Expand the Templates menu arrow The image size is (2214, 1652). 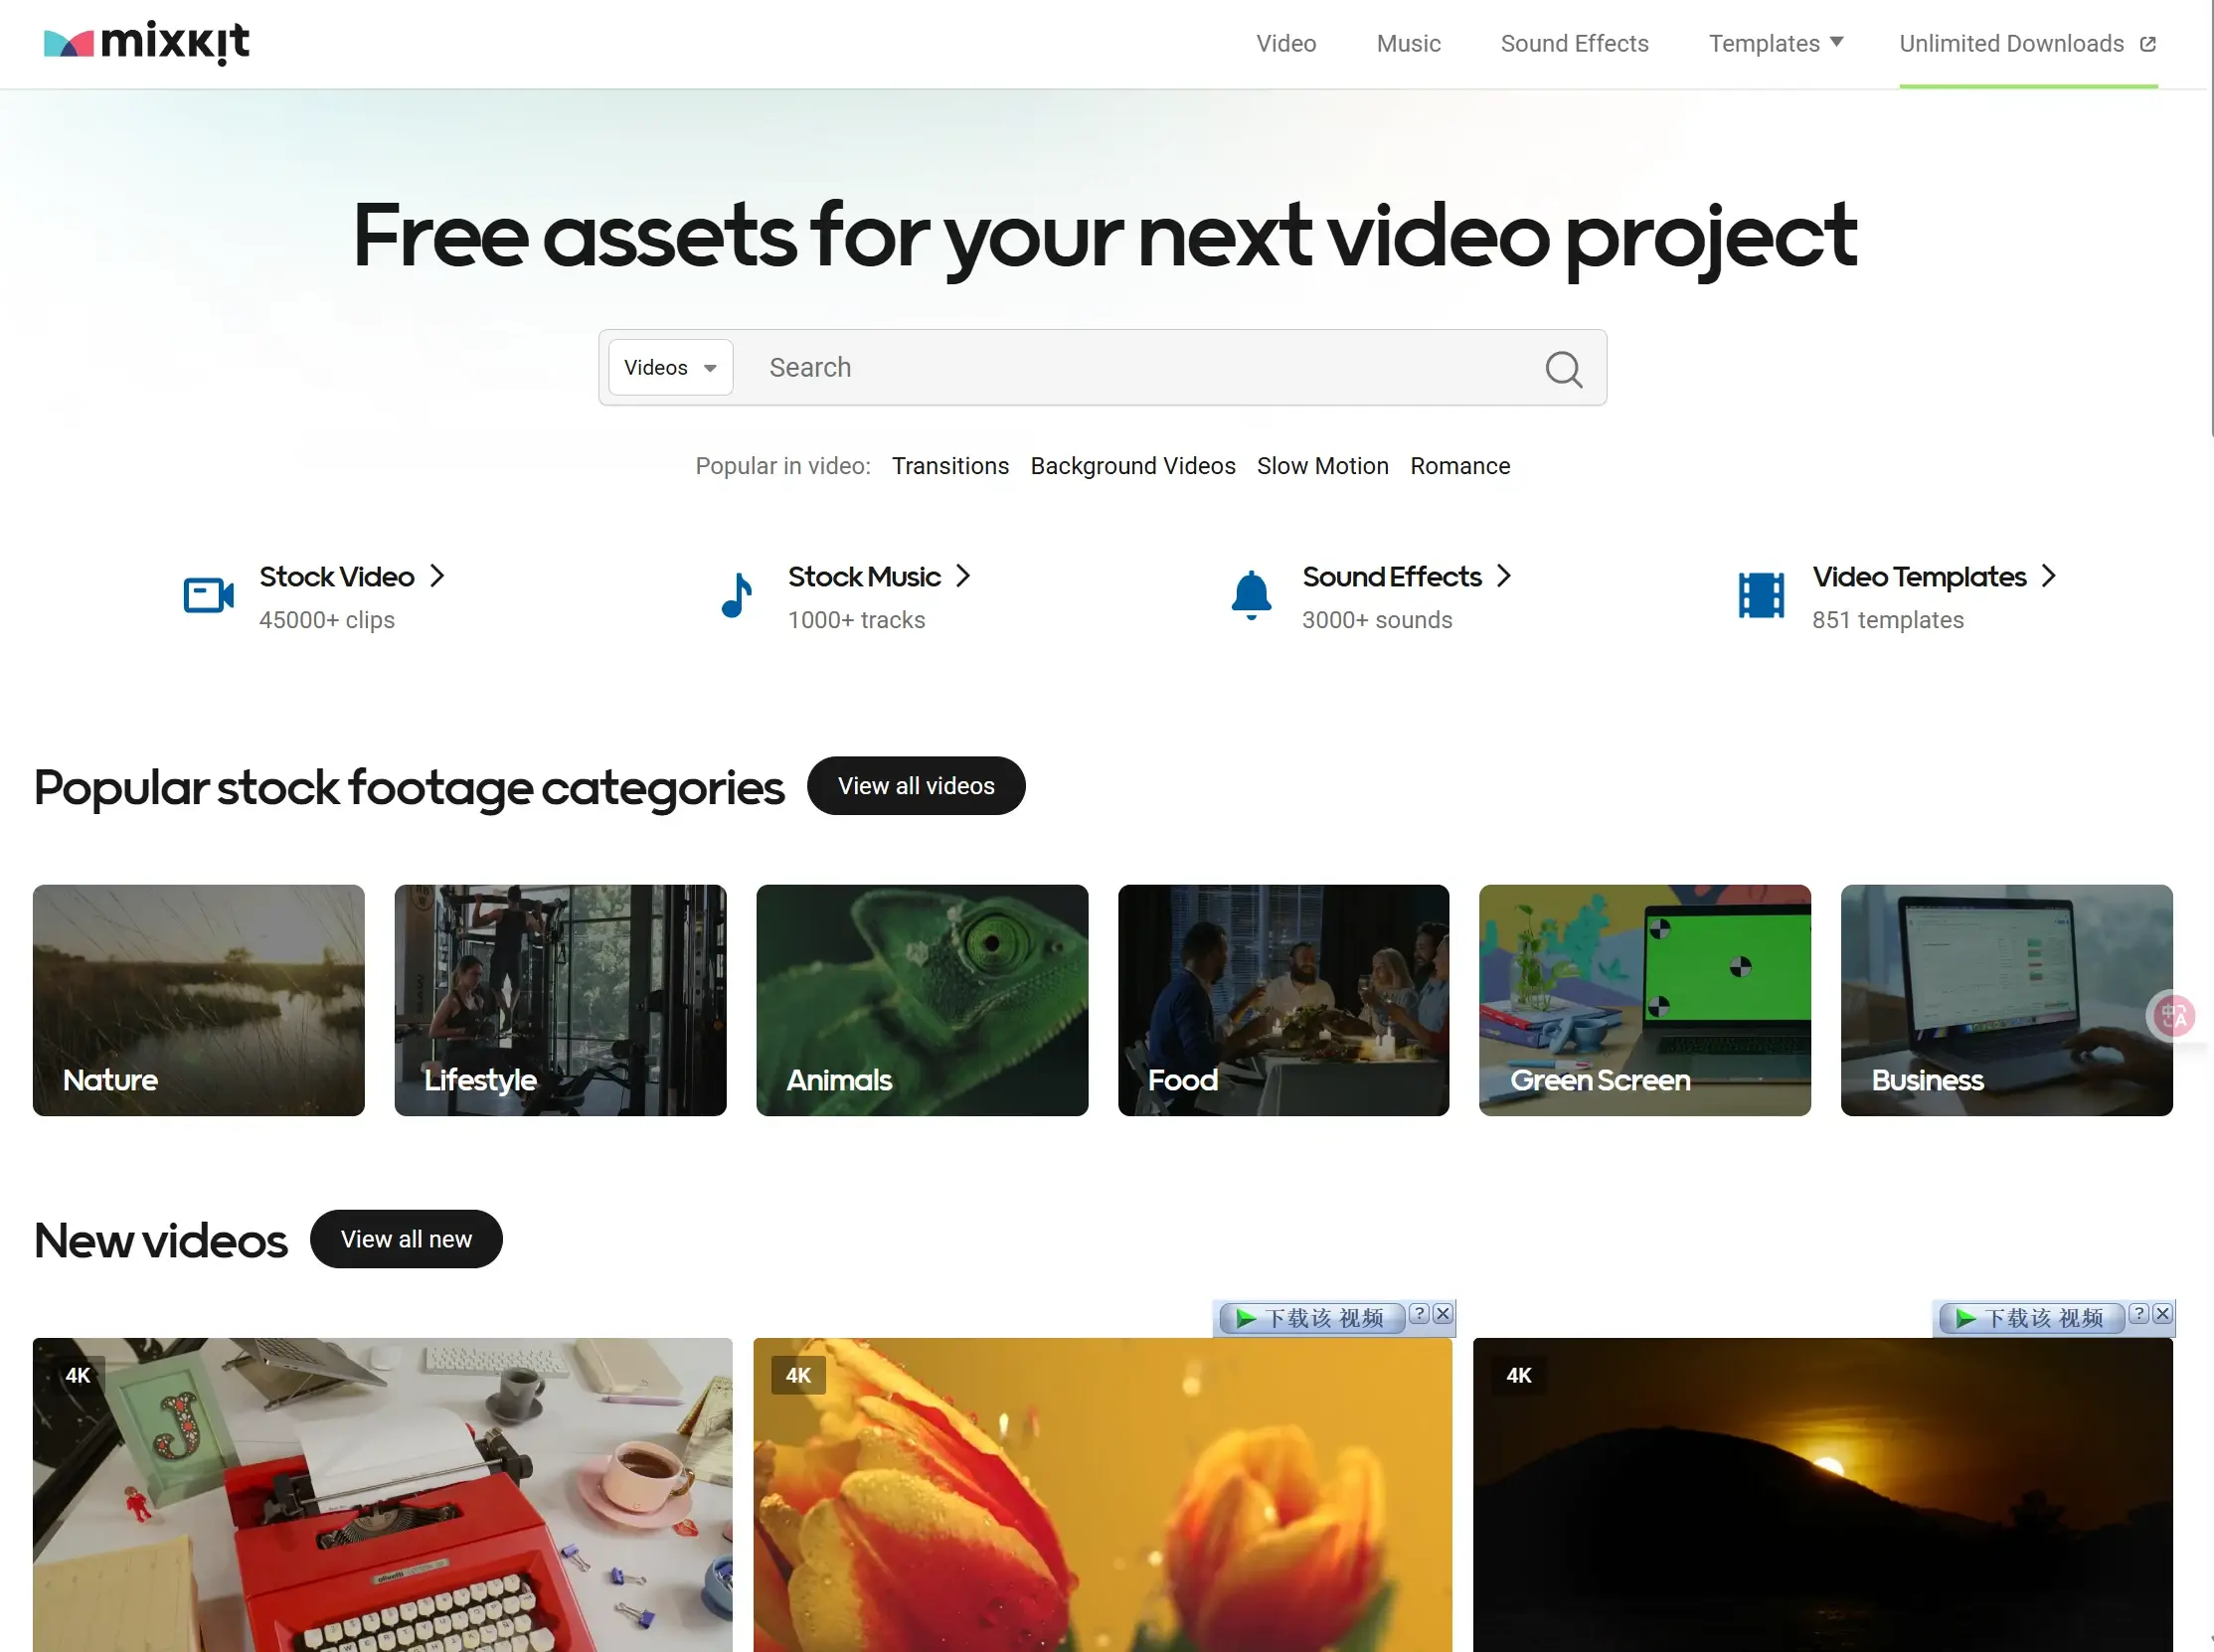[1836, 42]
